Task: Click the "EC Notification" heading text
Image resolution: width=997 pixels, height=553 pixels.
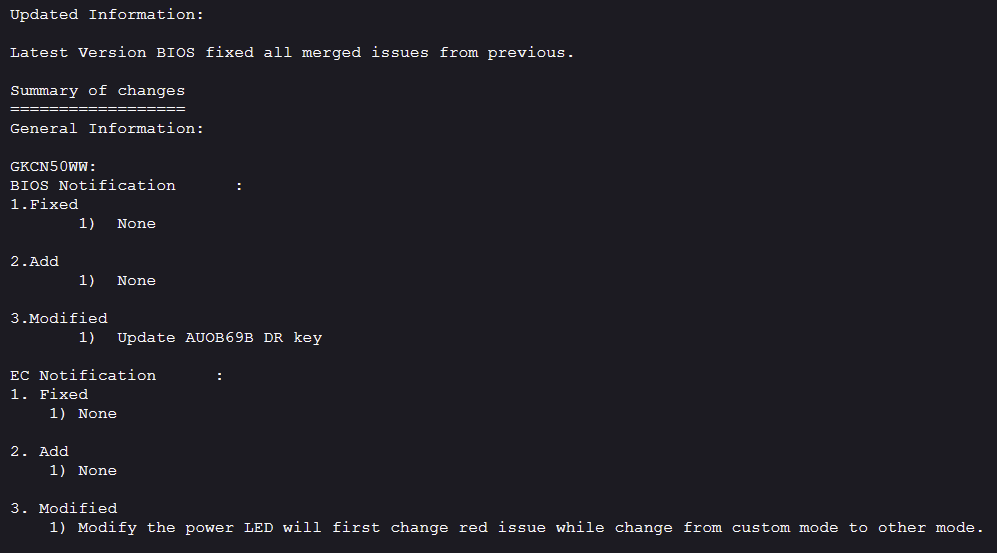Action: pyautogui.click(x=83, y=375)
